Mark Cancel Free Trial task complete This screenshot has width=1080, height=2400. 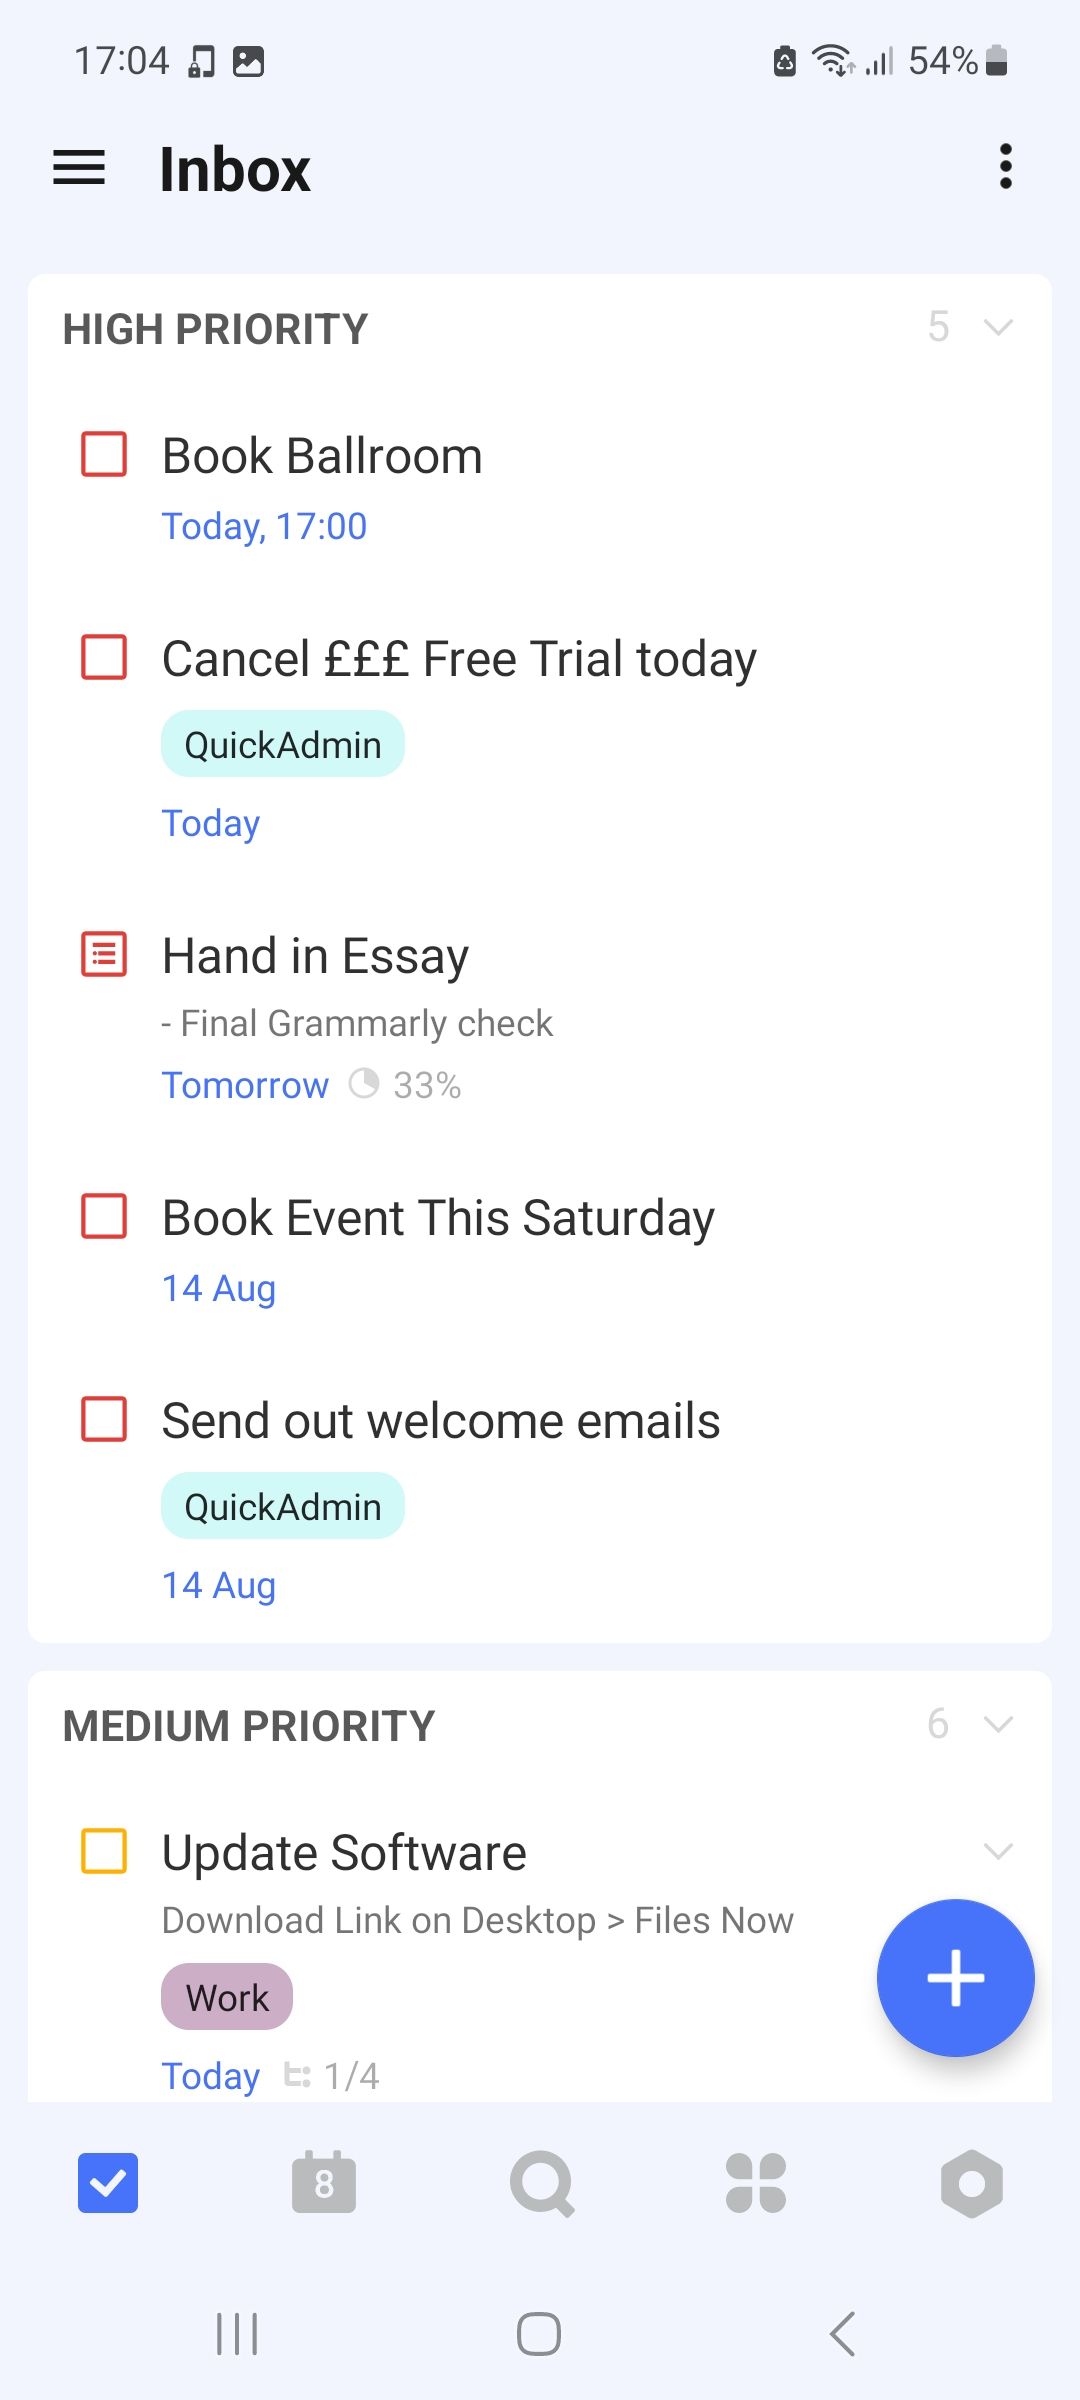(104, 657)
